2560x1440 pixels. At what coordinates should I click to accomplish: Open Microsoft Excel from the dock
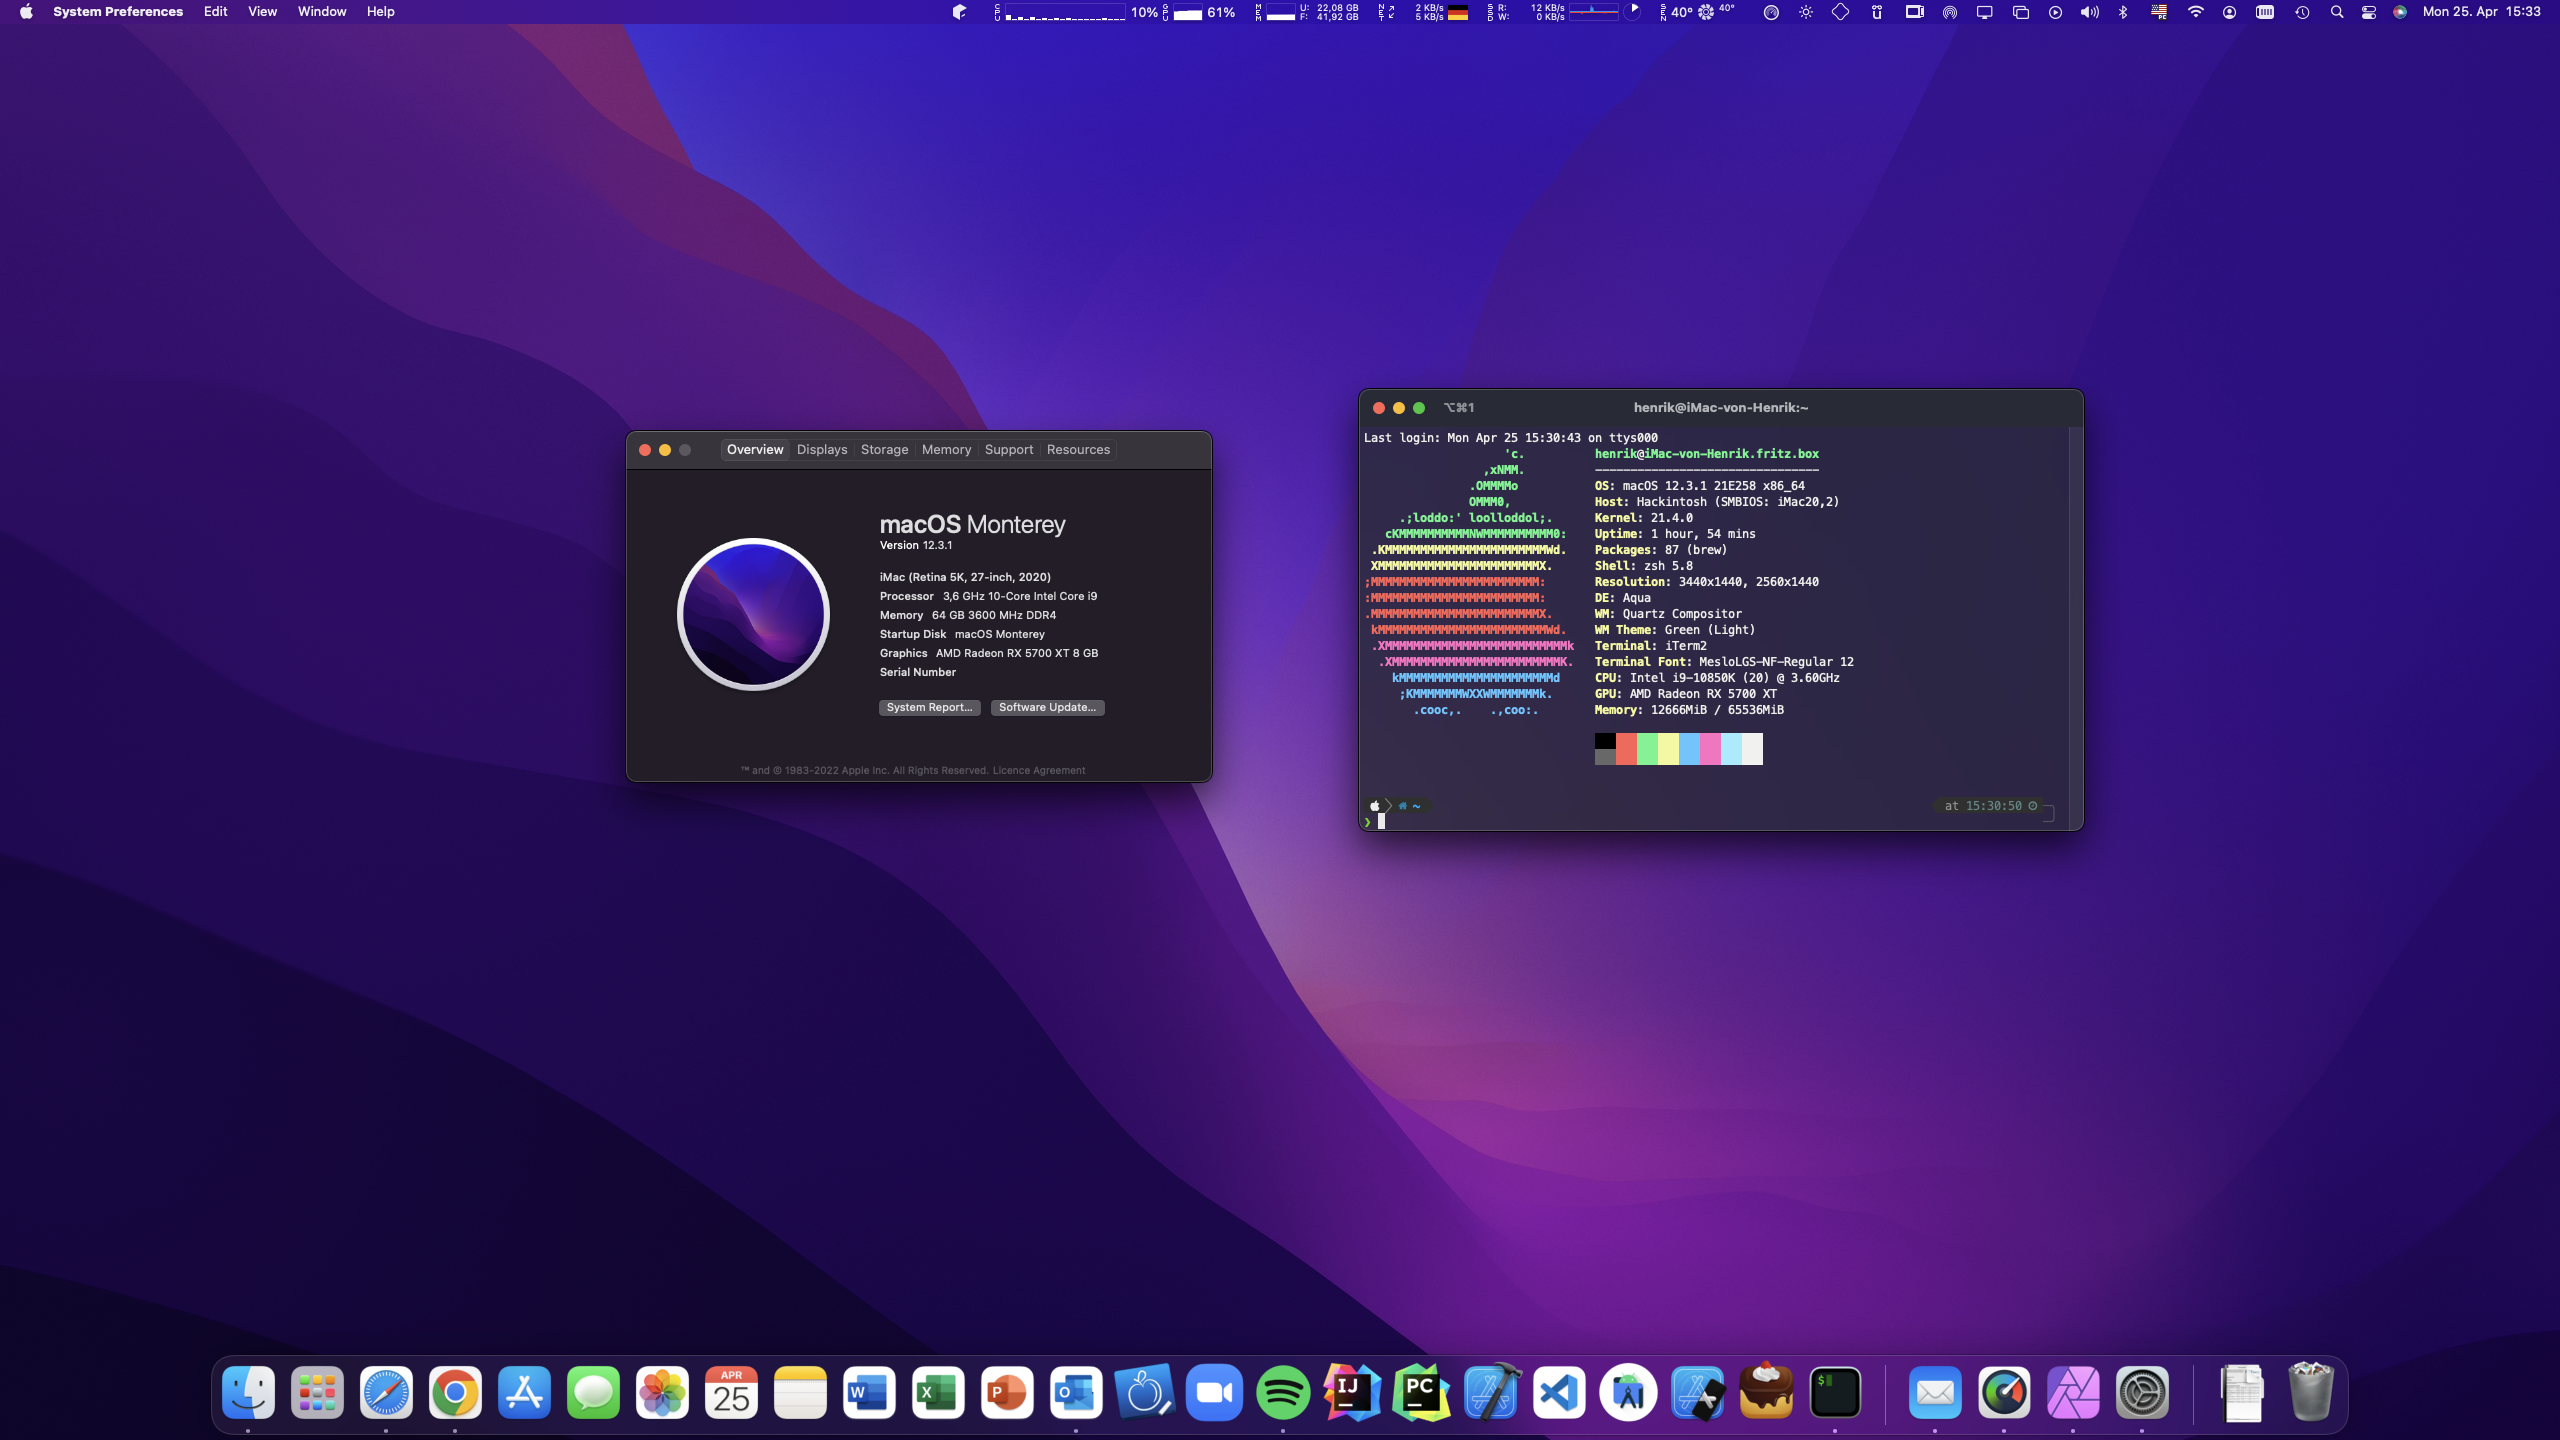click(938, 1392)
